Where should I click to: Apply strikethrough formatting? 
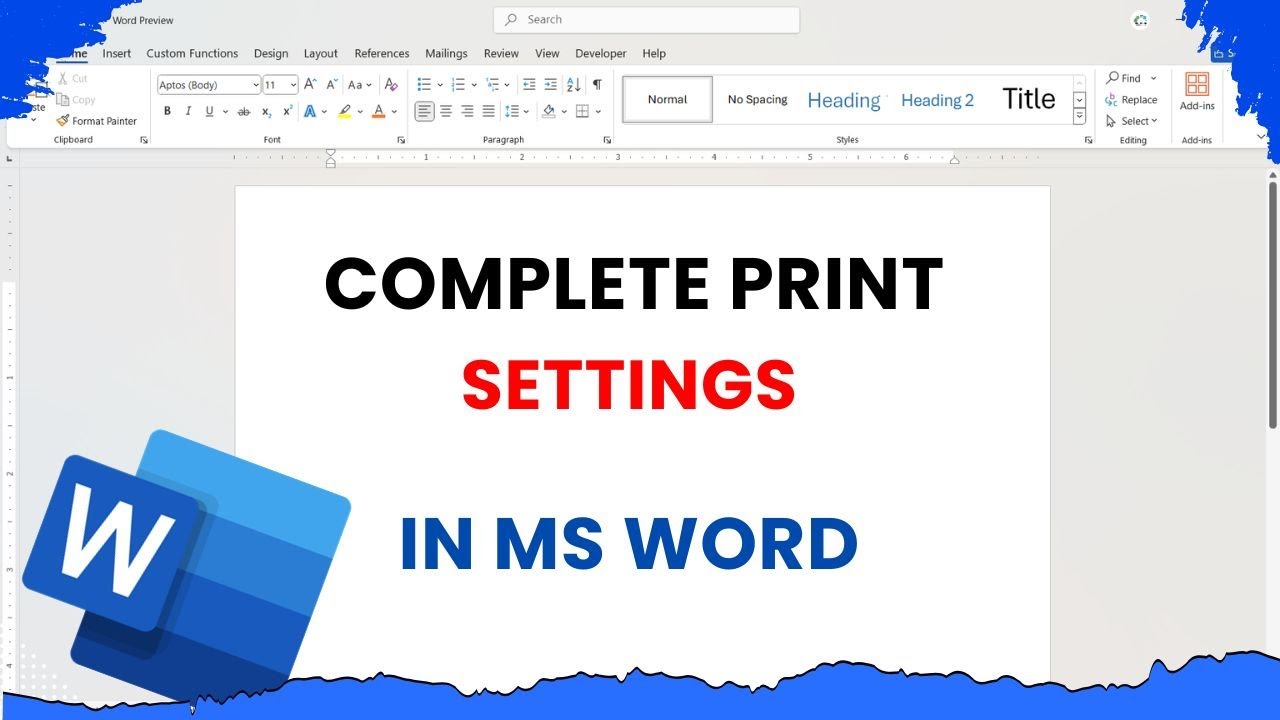click(x=244, y=112)
